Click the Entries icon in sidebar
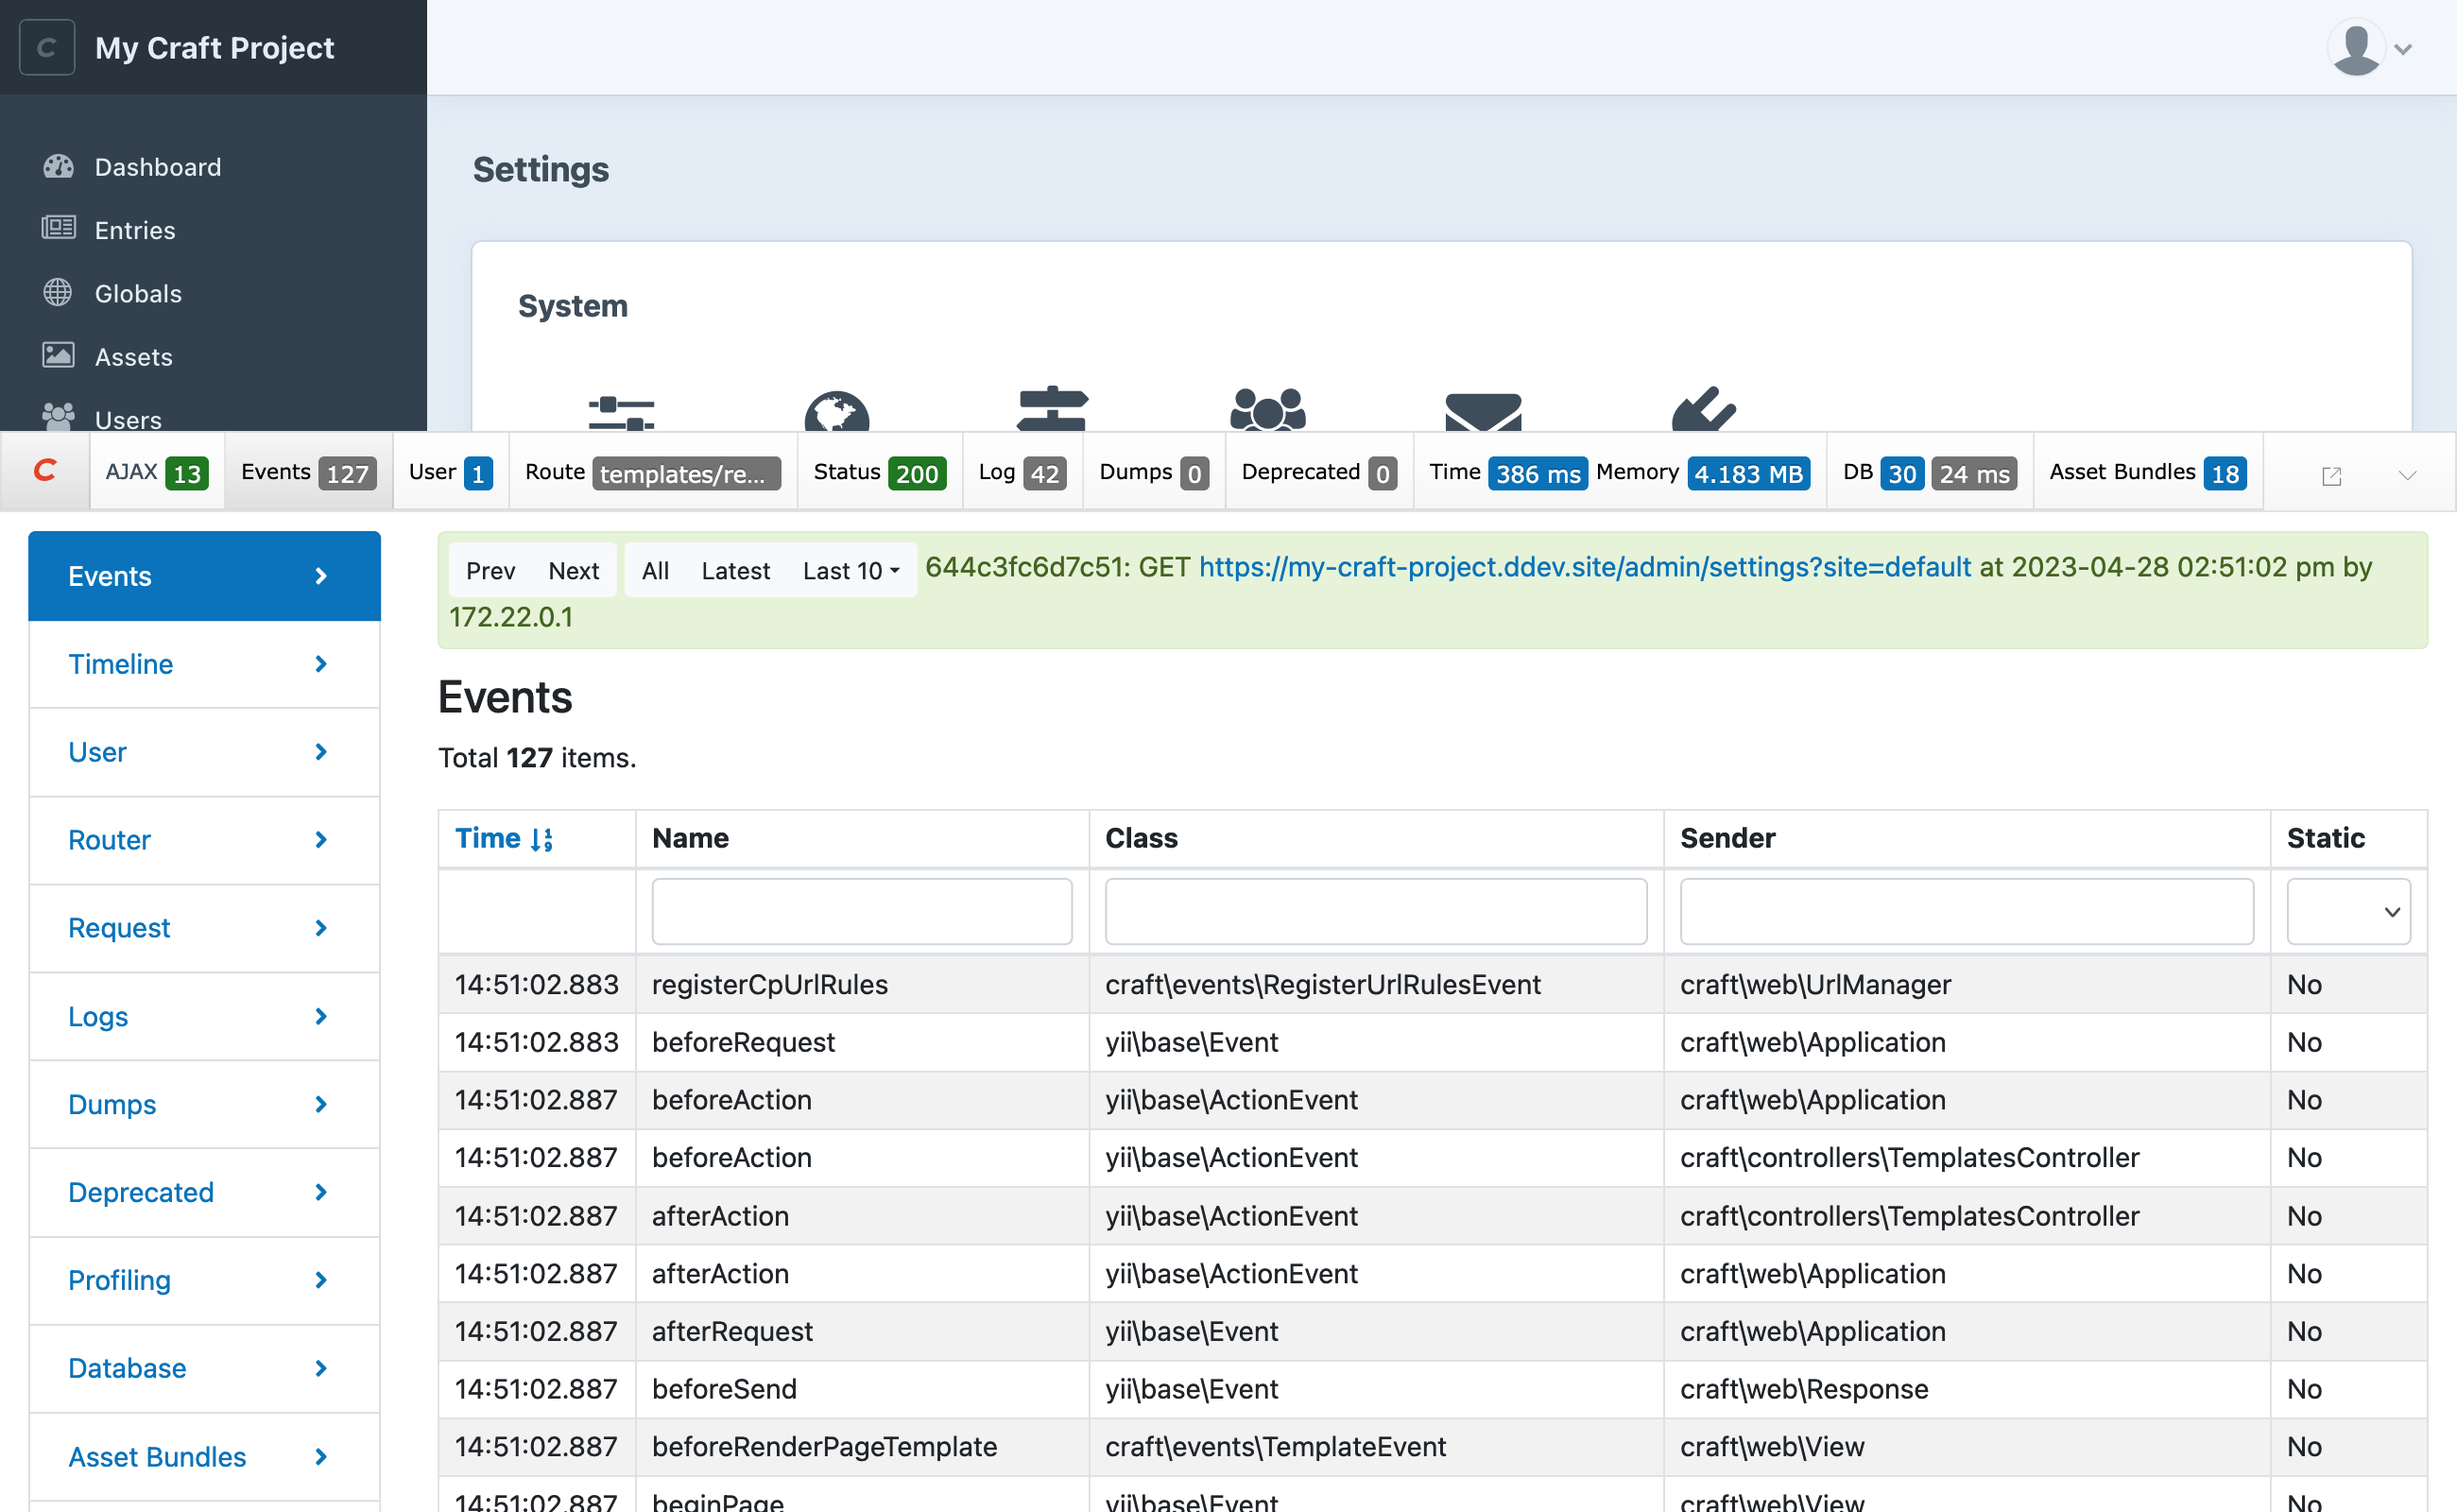Image resolution: width=2457 pixels, height=1512 pixels. (x=58, y=228)
